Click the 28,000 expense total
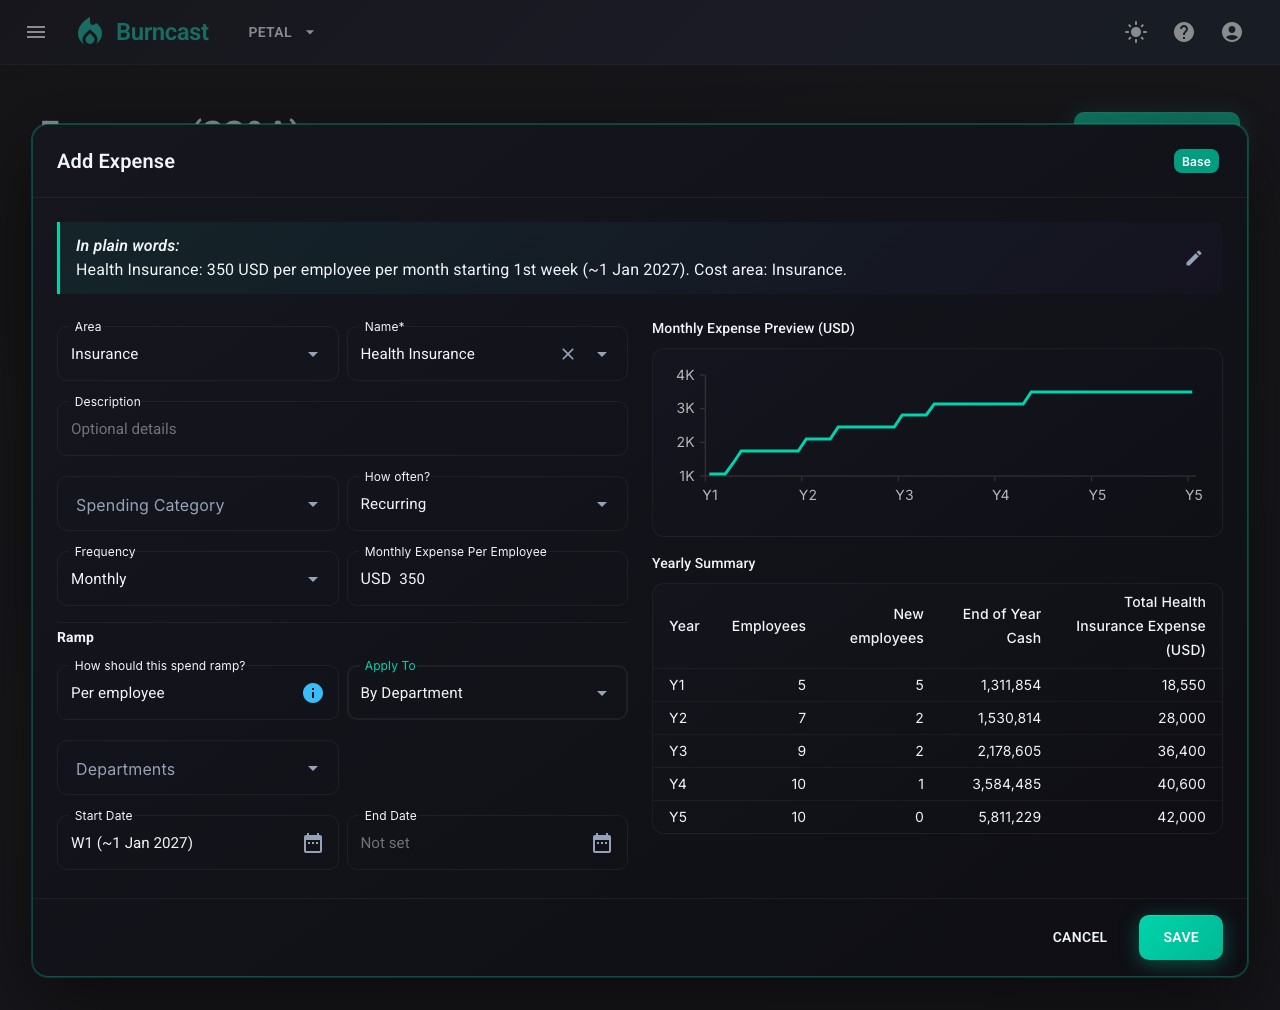Screen dimensions: 1280x1010 tap(1182, 718)
